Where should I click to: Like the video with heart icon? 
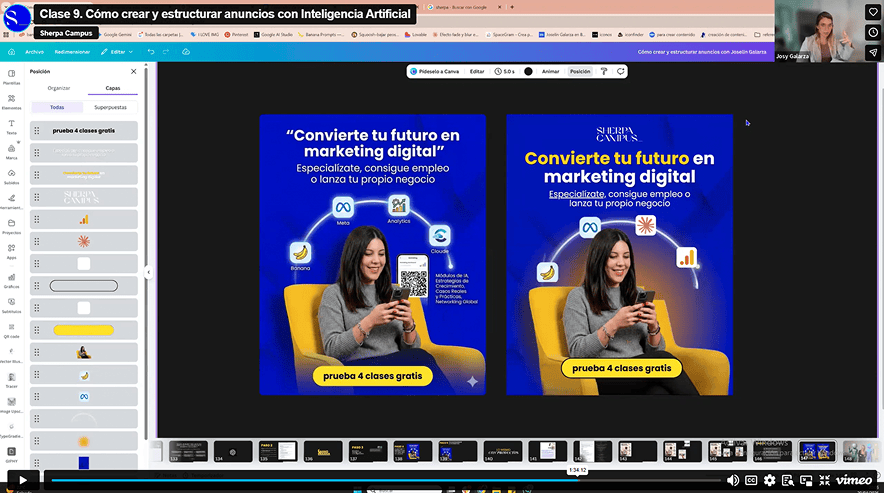pos(873,12)
